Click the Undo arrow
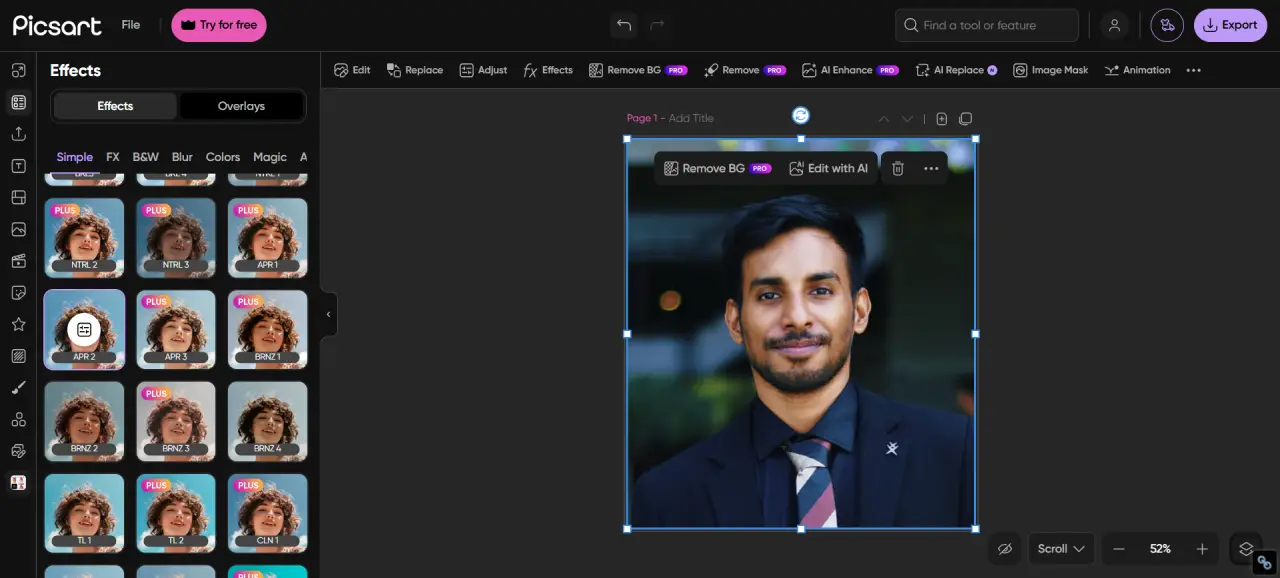 pos(624,25)
